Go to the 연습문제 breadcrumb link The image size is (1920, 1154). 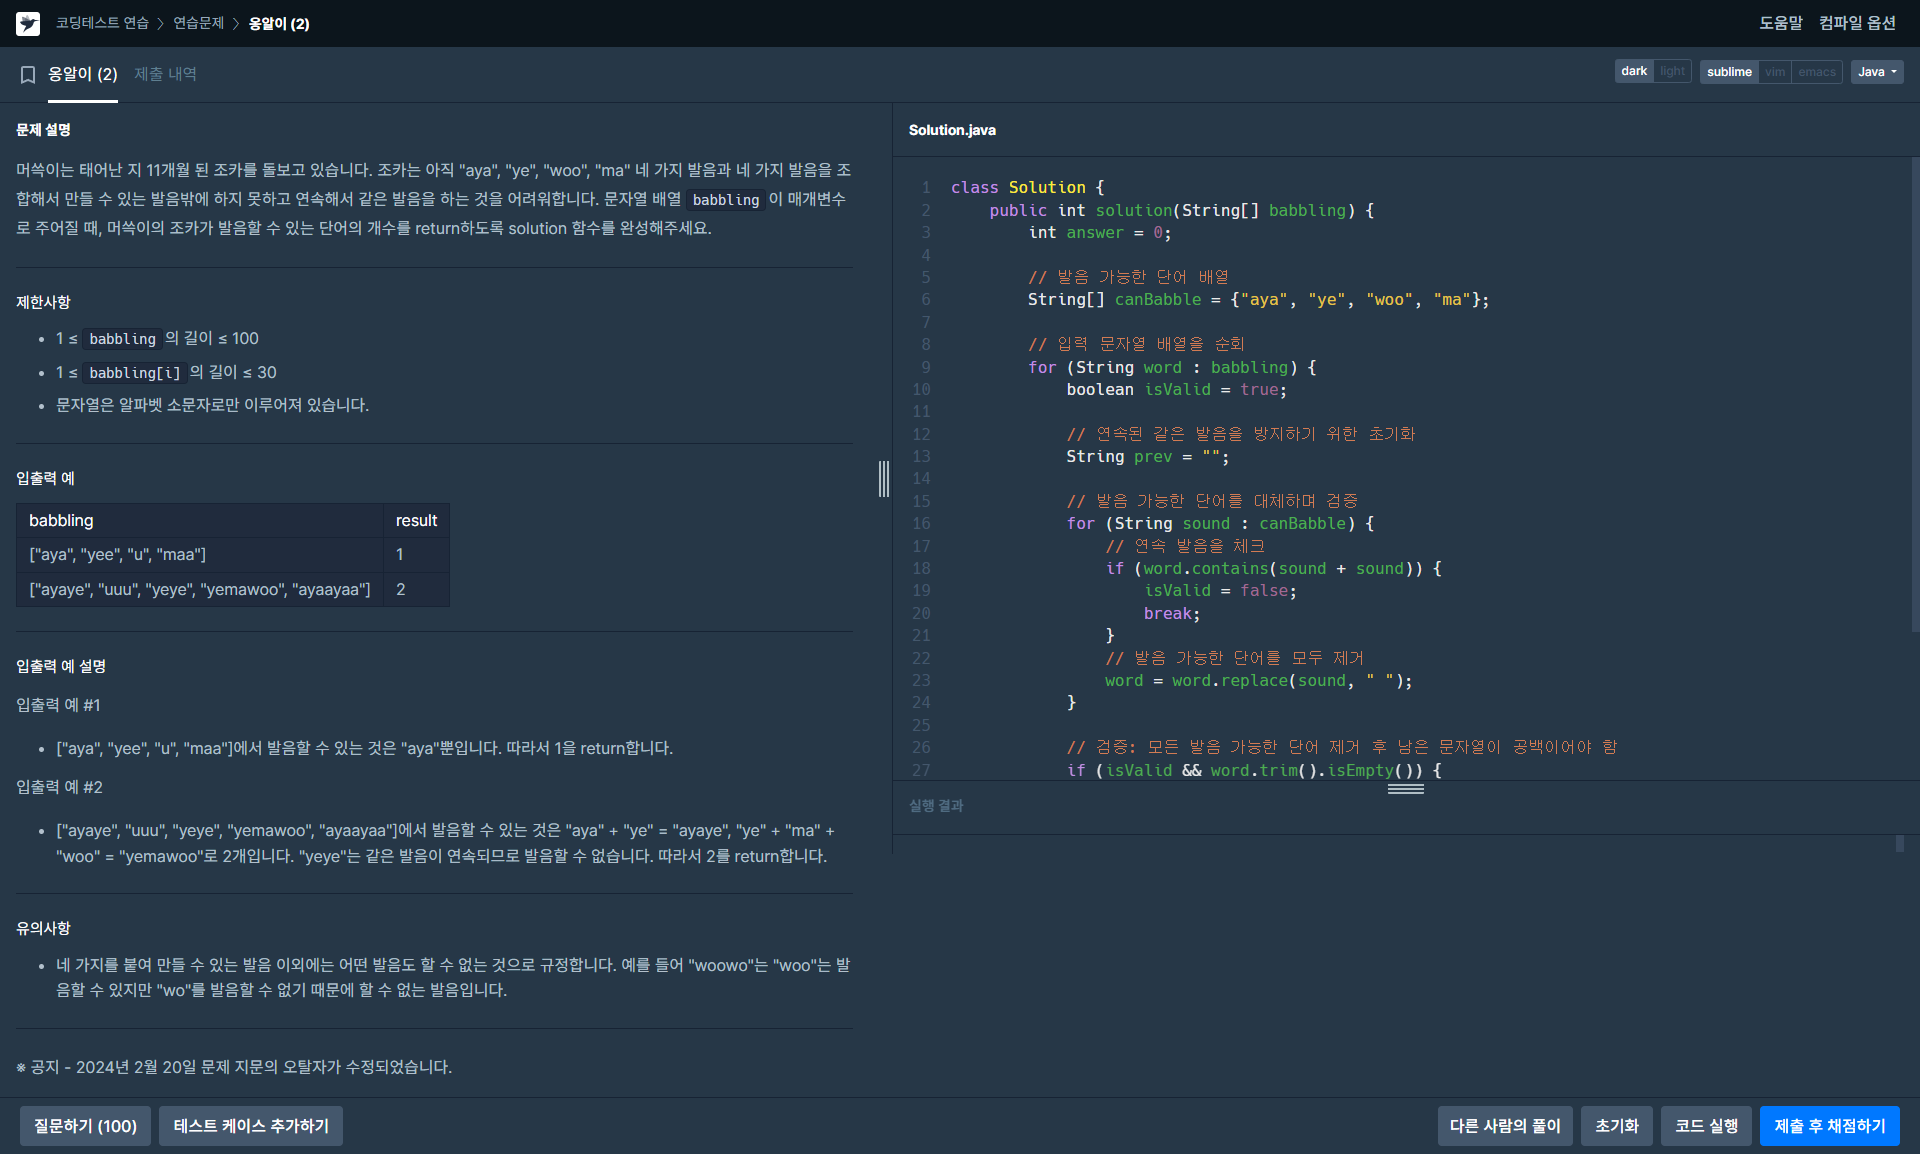[x=198, y=23]
